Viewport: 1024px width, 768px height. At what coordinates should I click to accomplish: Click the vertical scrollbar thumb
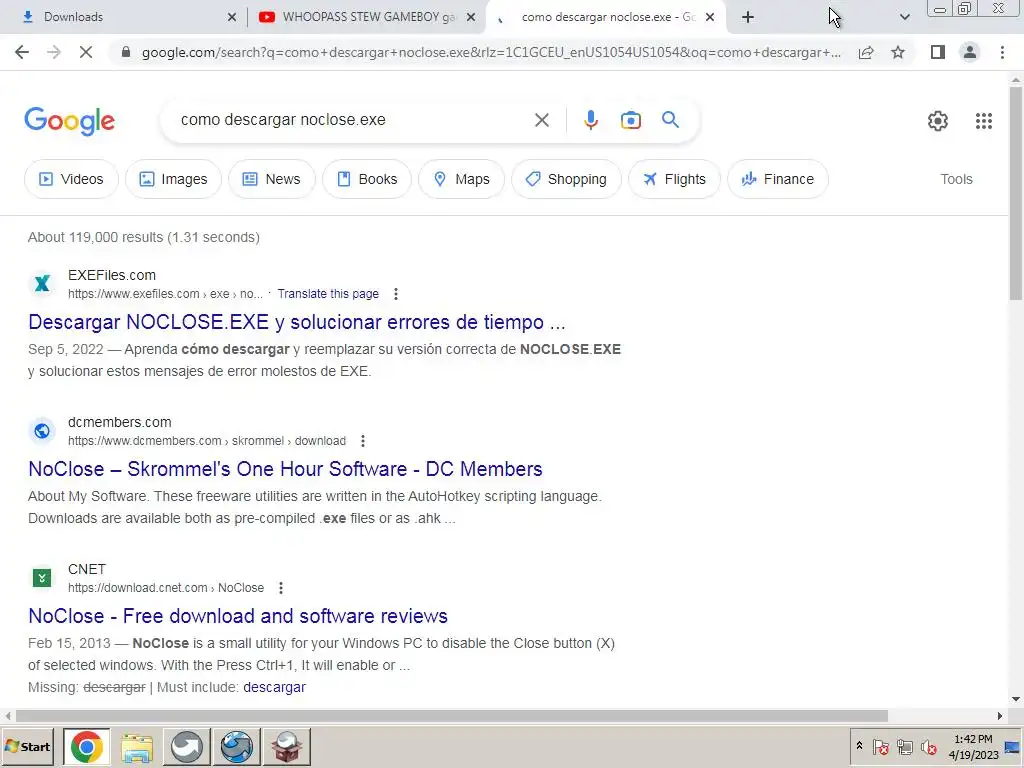click(x=1016, y=193)
